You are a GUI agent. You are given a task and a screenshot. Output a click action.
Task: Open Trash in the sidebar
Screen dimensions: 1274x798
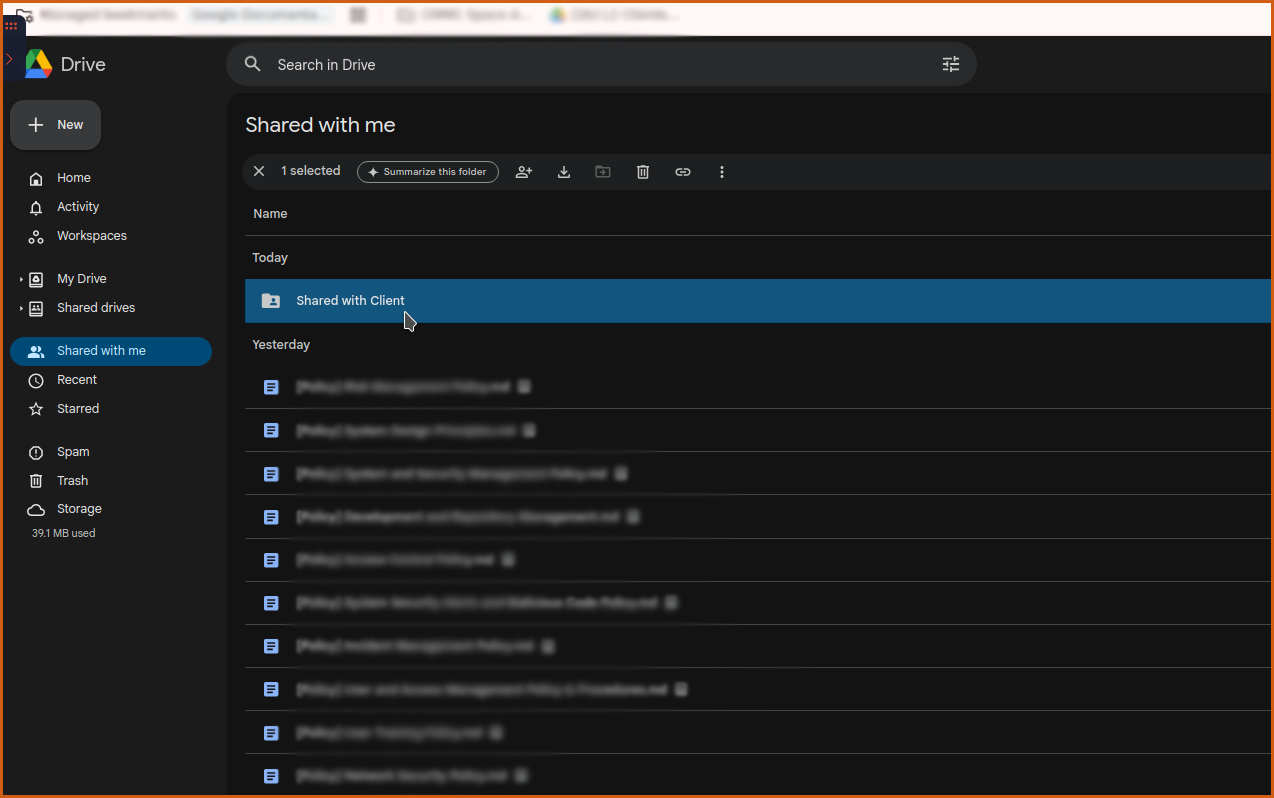tap(72, 481)
